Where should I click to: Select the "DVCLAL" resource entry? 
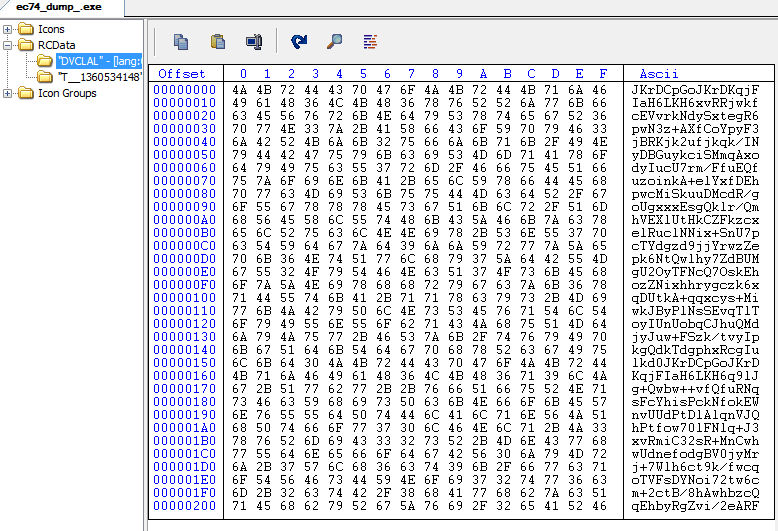pos(99,61)
